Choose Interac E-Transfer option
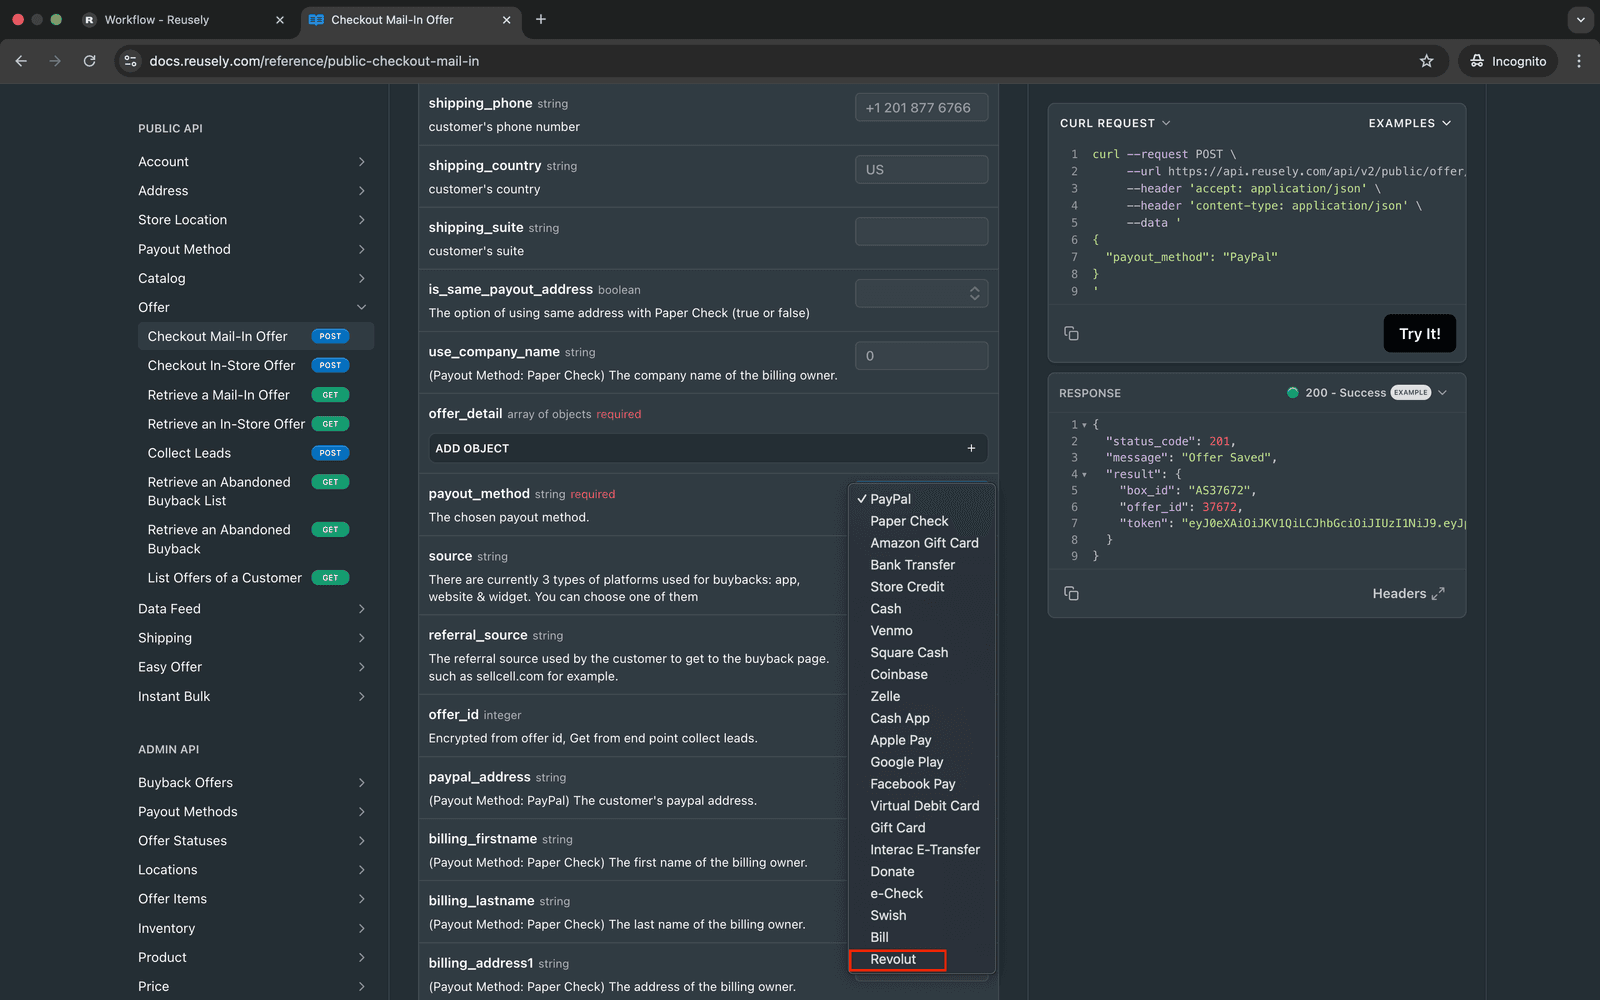Screen dimensions: 1600x1000 pyautogui.click(x=921, y=850)
